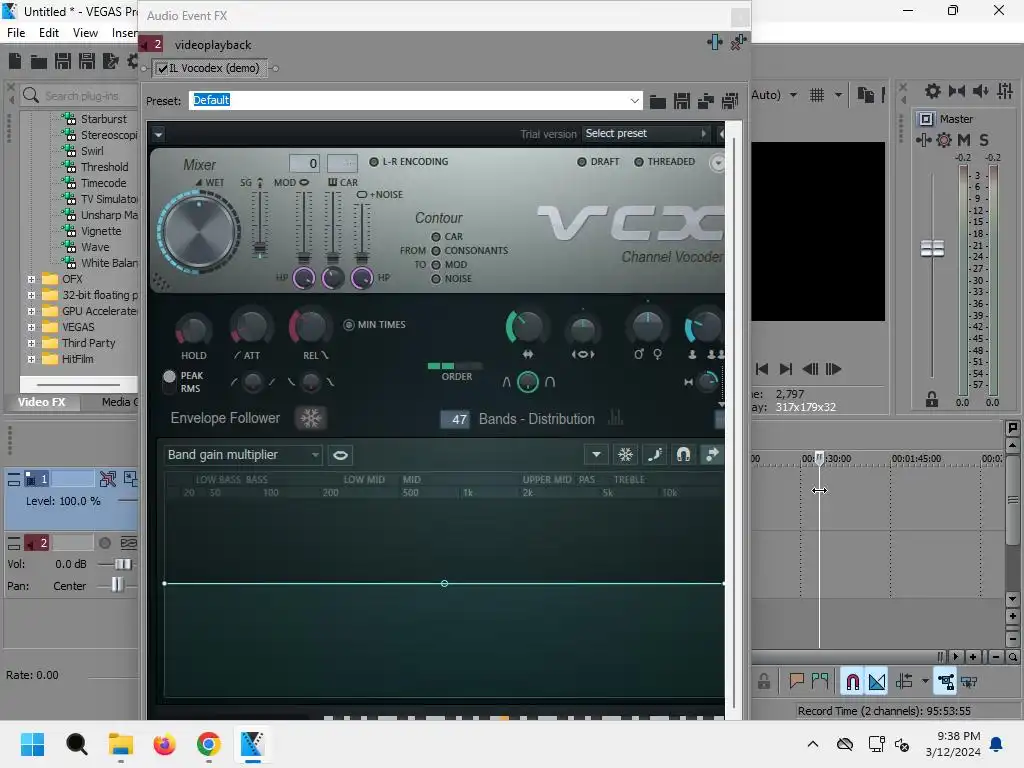
Task: Expand the OFX folder in plug-in tree
Action: 31,279
